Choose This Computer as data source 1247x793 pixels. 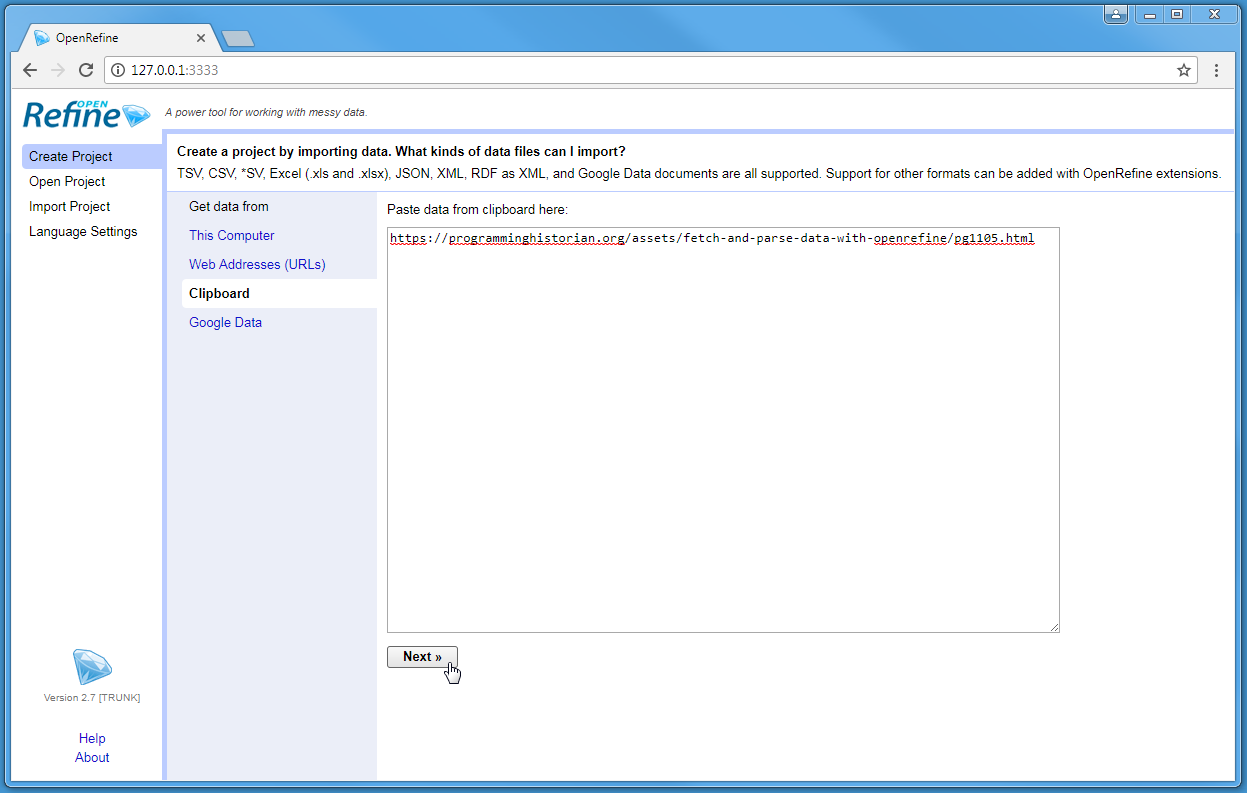231,235
